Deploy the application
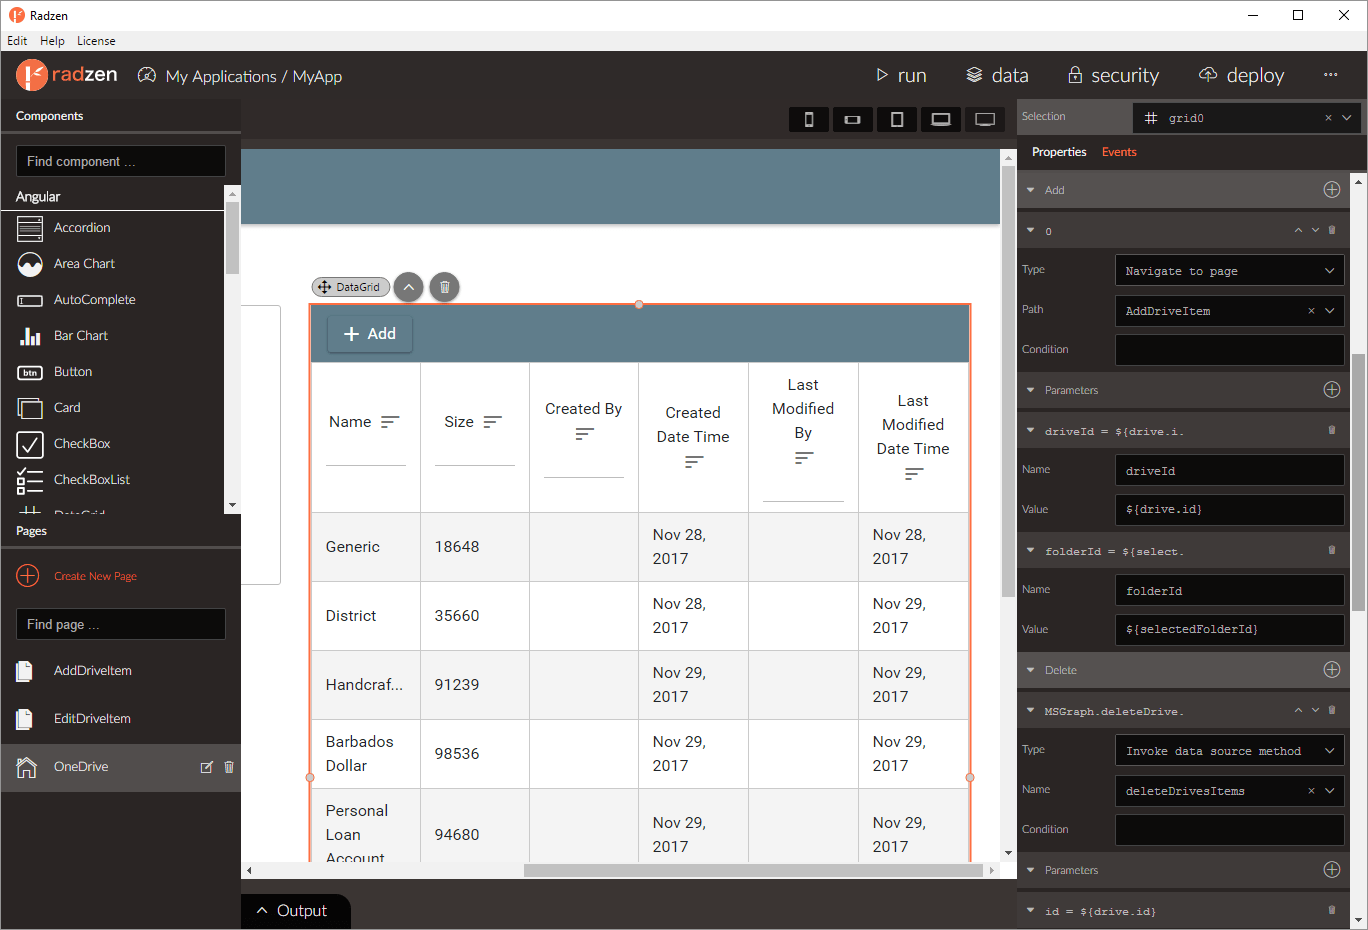The image size is (1368, 930). point(1241,75)
